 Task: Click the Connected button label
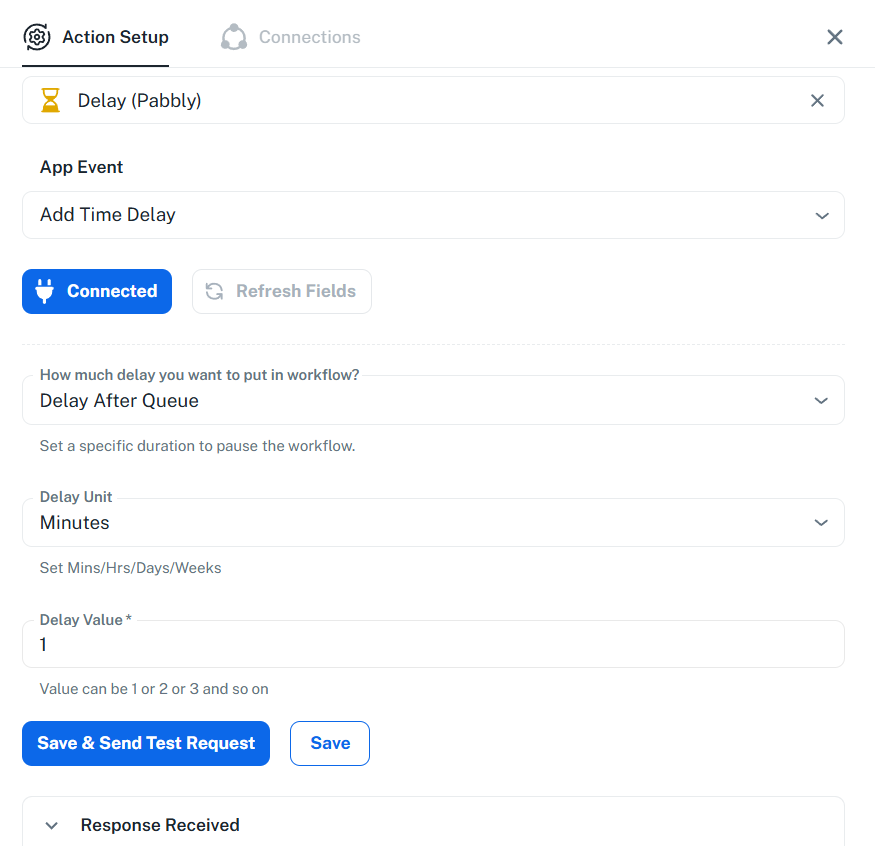(112, 291)
